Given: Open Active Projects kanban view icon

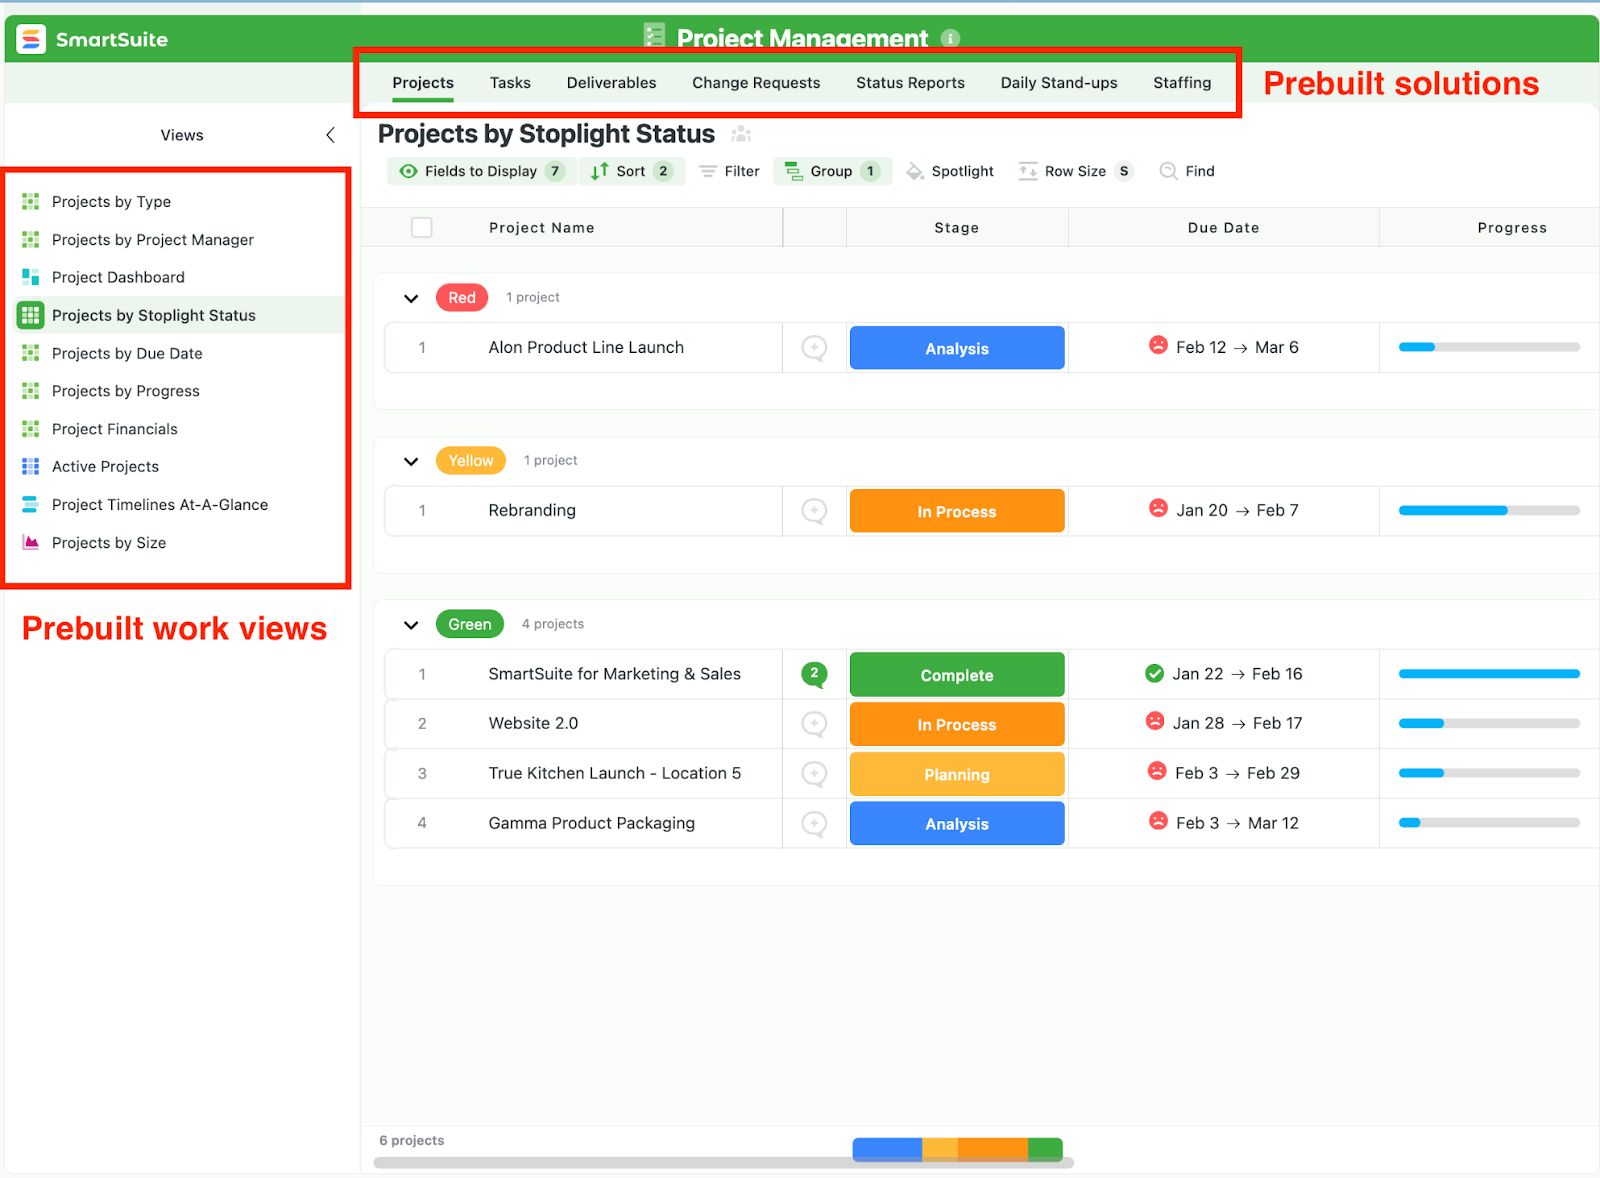Looking at the screenshot, I should 31,466.
